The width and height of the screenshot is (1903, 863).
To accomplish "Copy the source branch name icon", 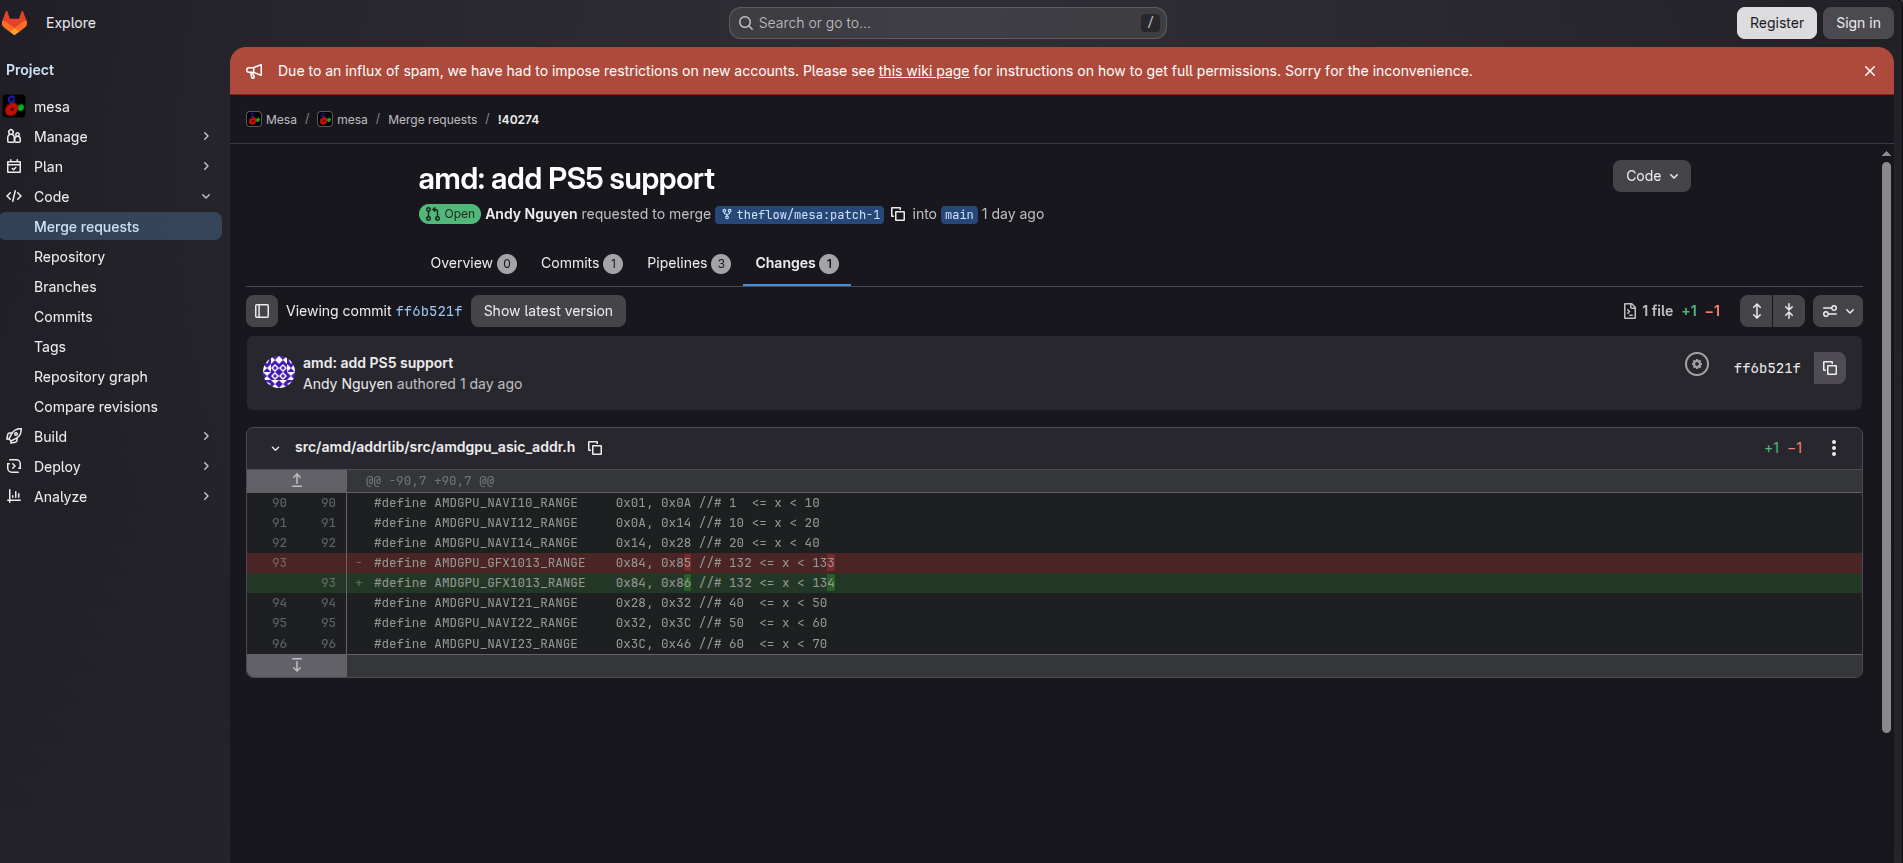I will tap(898, 214).
